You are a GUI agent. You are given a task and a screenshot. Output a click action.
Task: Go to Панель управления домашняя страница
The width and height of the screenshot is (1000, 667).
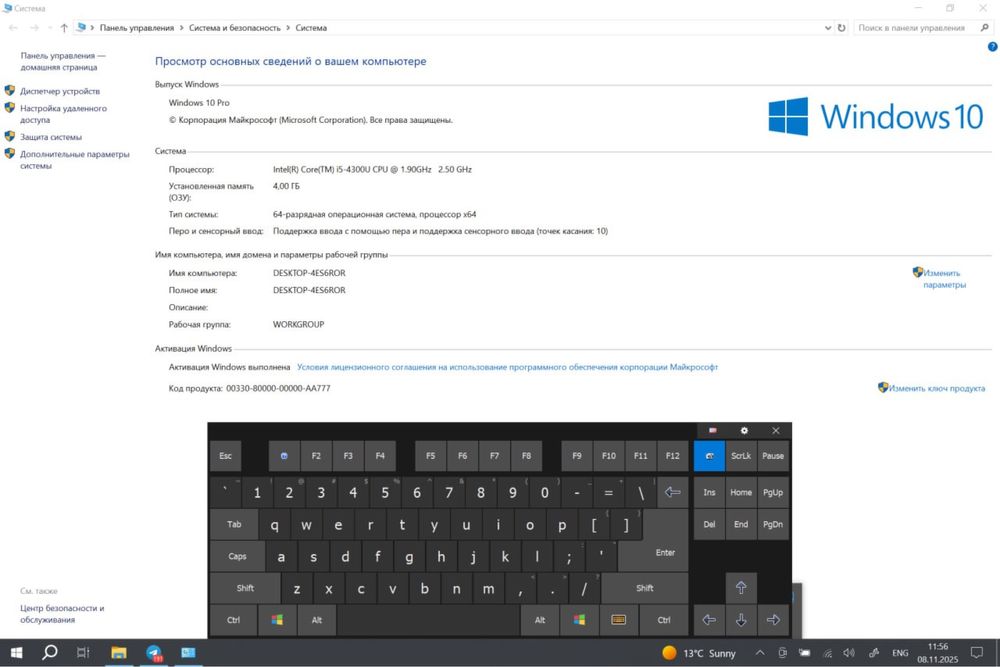point(62,61)
